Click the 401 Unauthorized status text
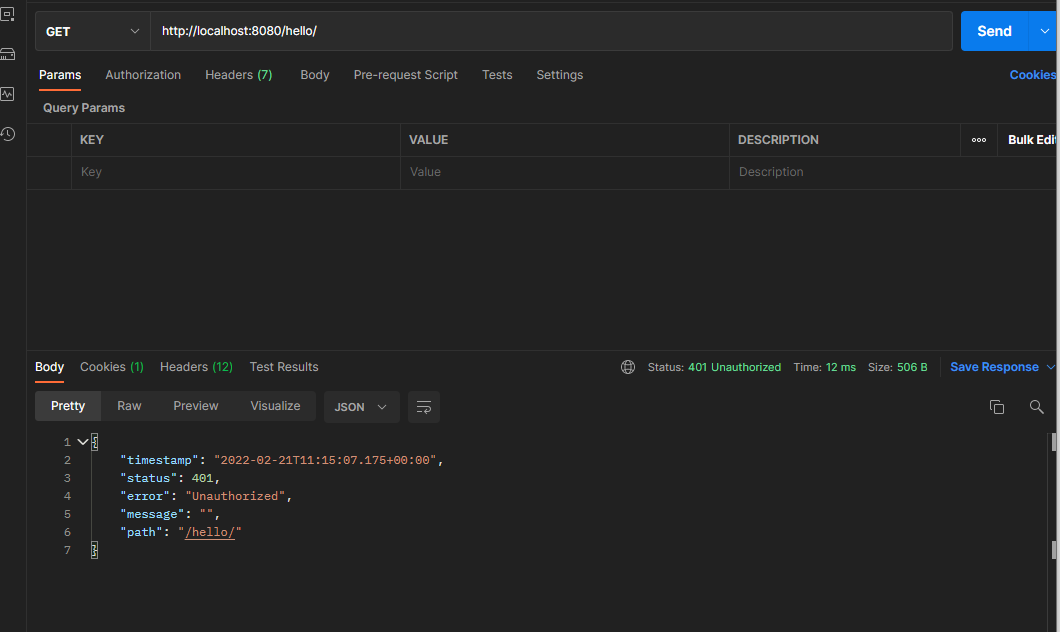The height and width of the screenshot is (632, 1060). pos(734,367)
